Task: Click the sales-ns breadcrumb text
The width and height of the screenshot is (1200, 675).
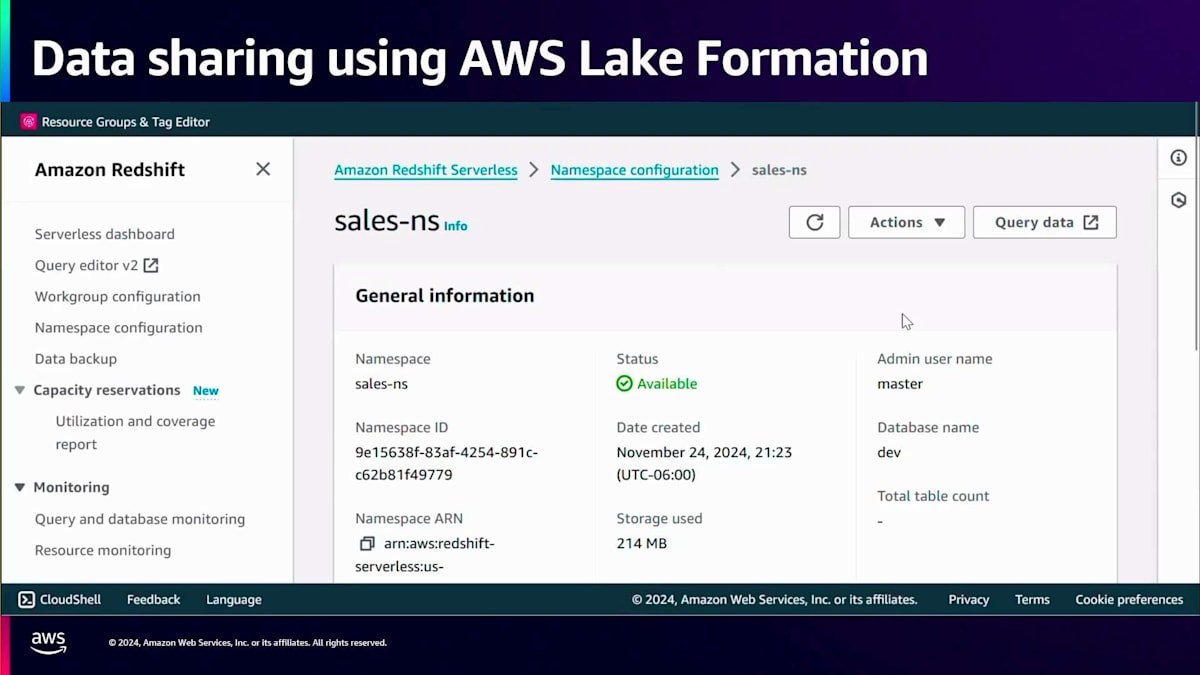Action: point(779,170)
